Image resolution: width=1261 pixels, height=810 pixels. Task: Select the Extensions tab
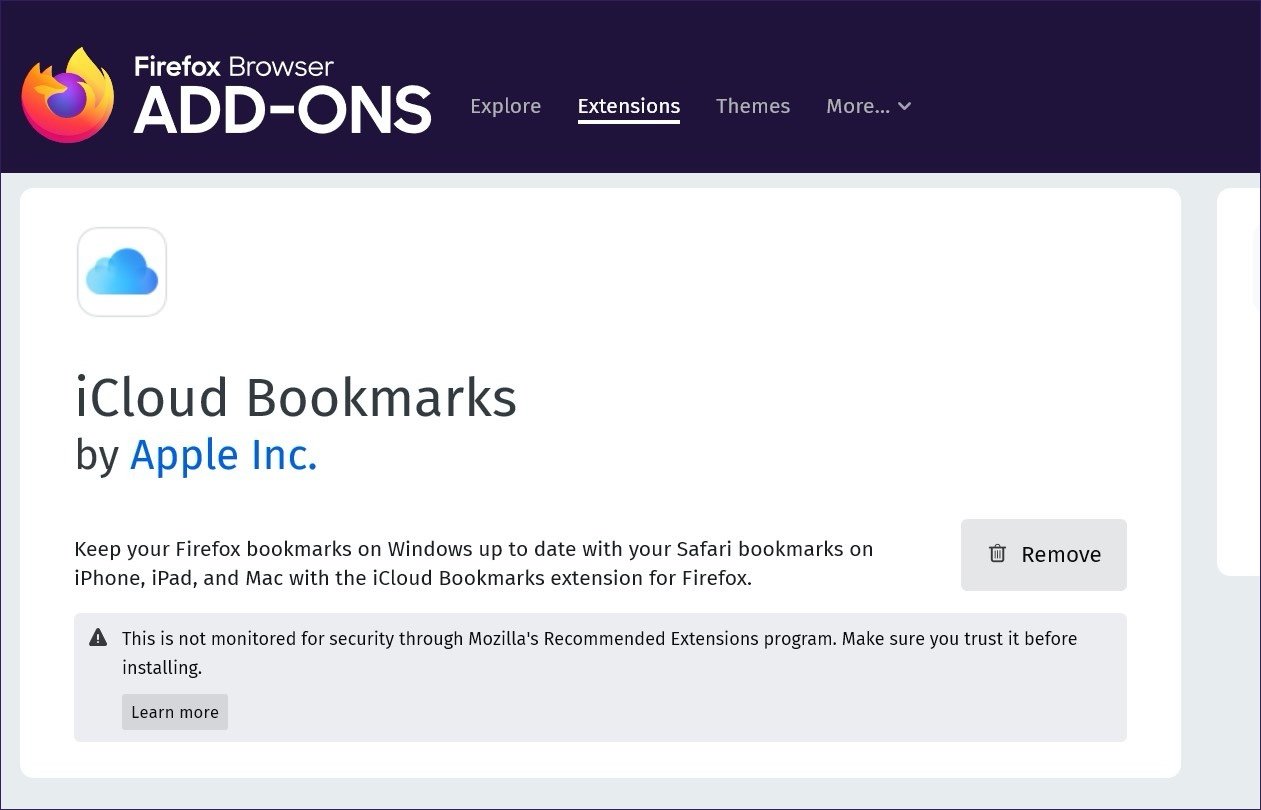click(x=628, y=106)
